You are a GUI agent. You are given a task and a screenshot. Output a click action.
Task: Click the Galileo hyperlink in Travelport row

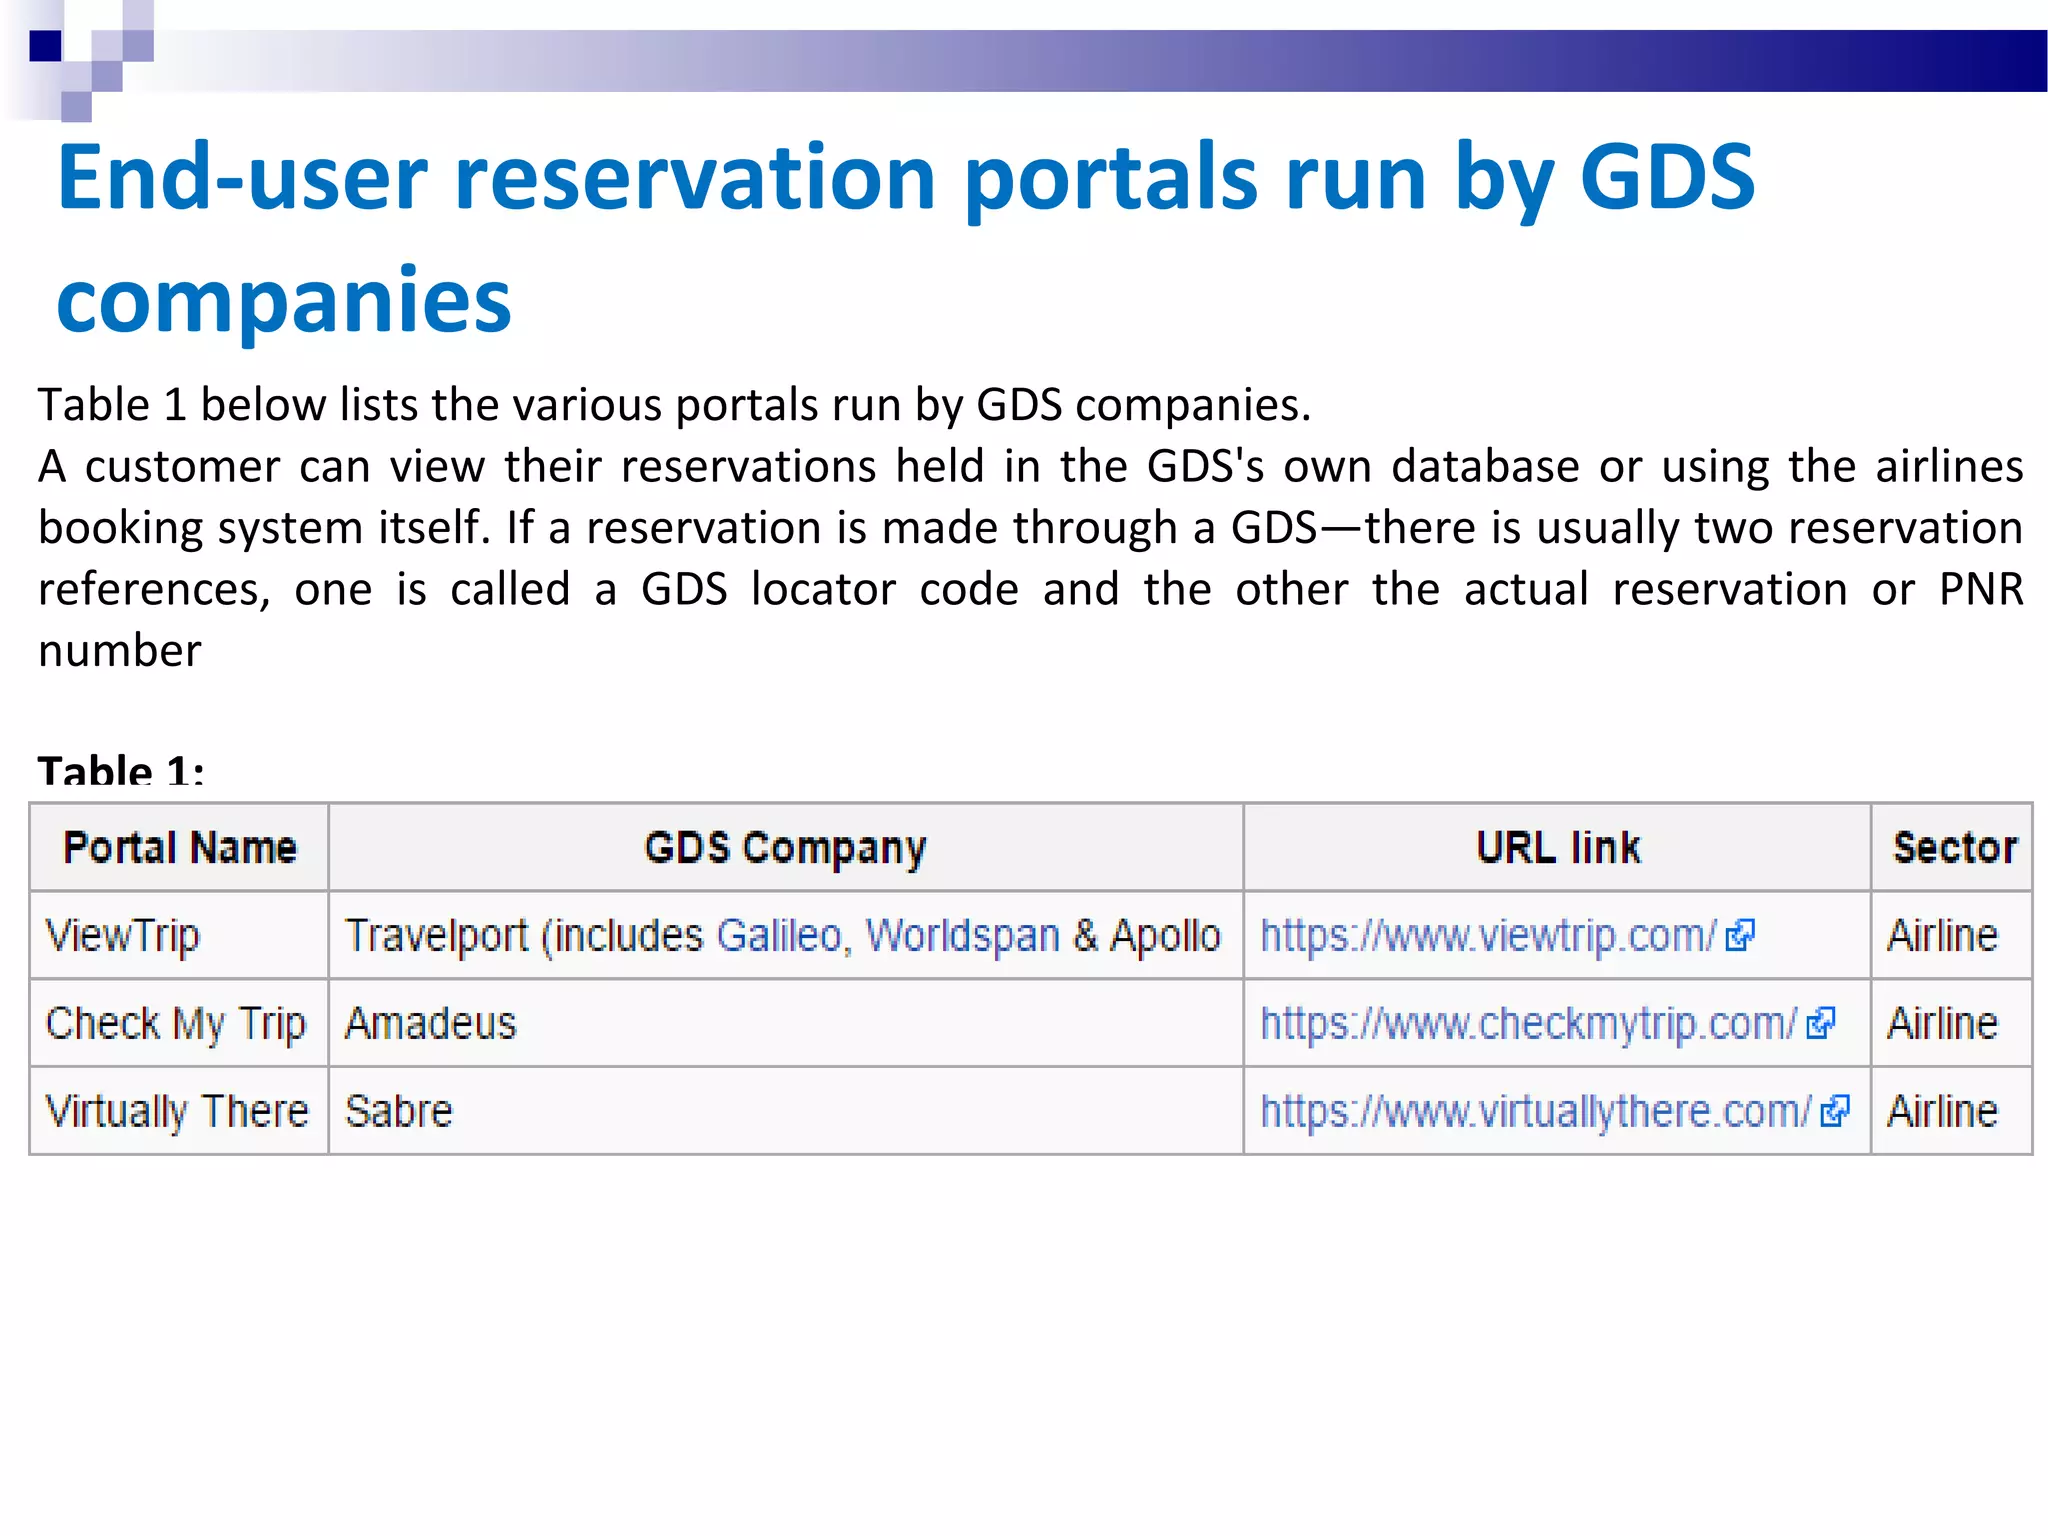click(x=779, y=936)
